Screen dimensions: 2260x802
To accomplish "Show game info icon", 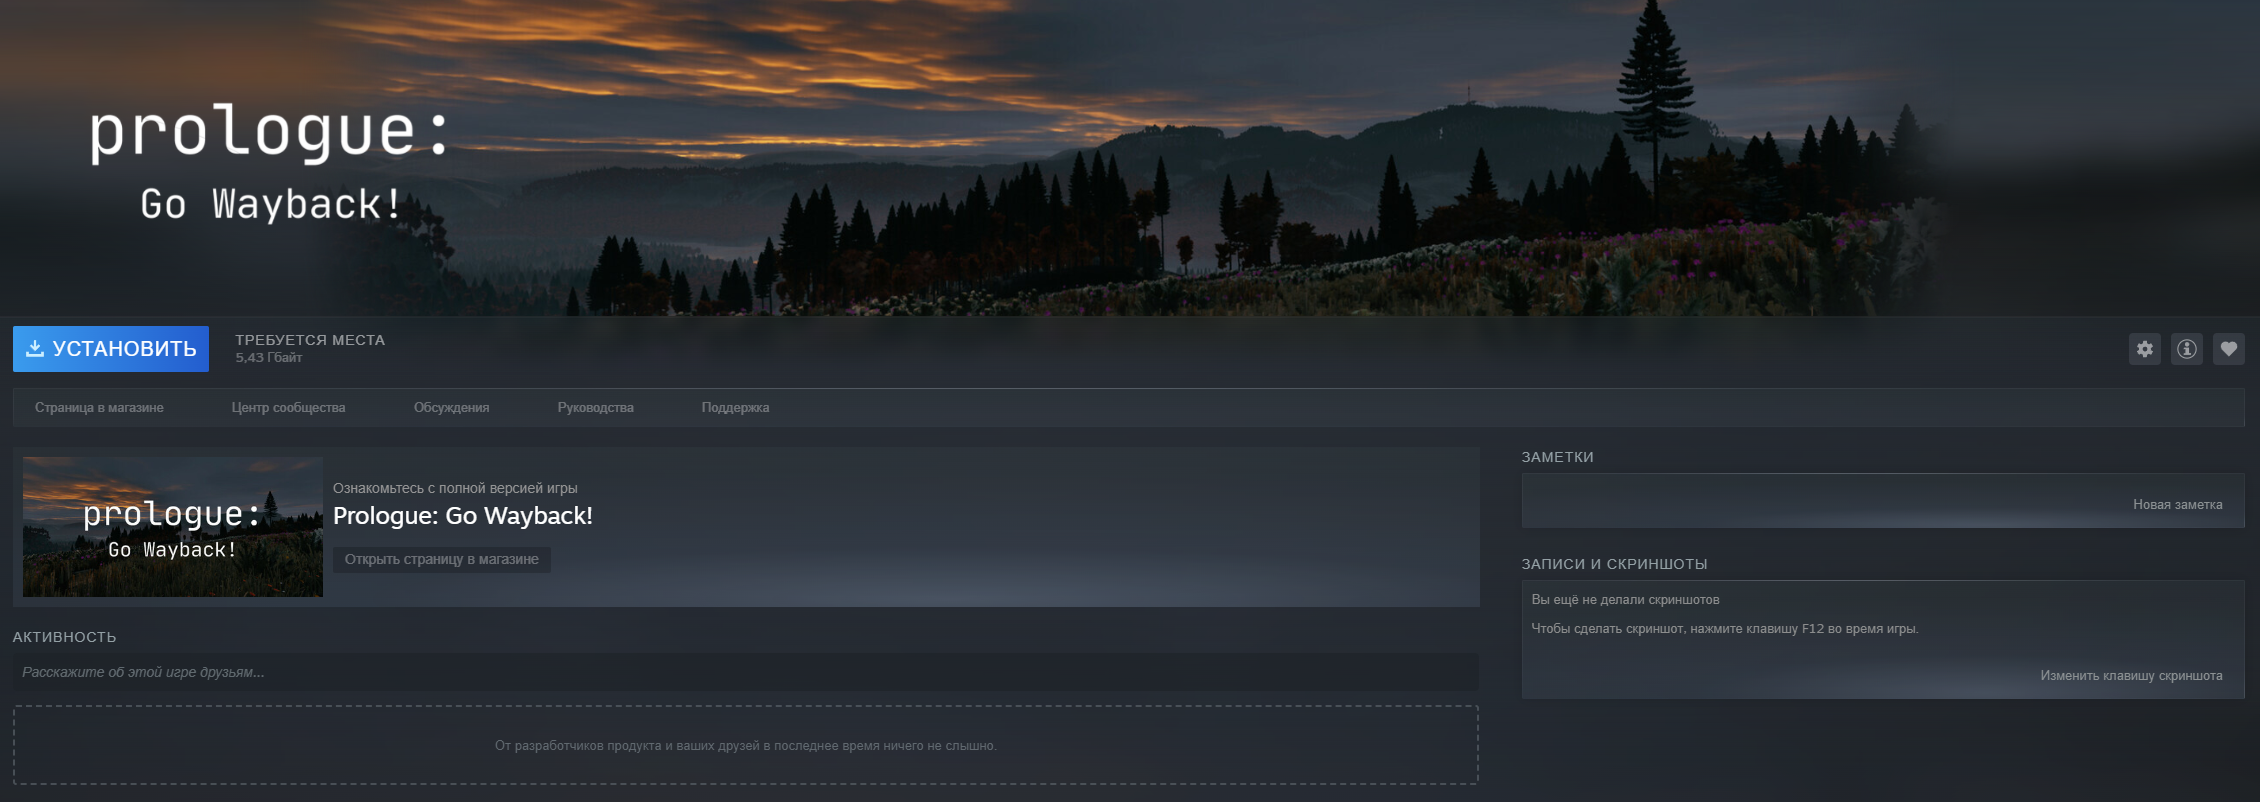I will tap(2187, 349).
